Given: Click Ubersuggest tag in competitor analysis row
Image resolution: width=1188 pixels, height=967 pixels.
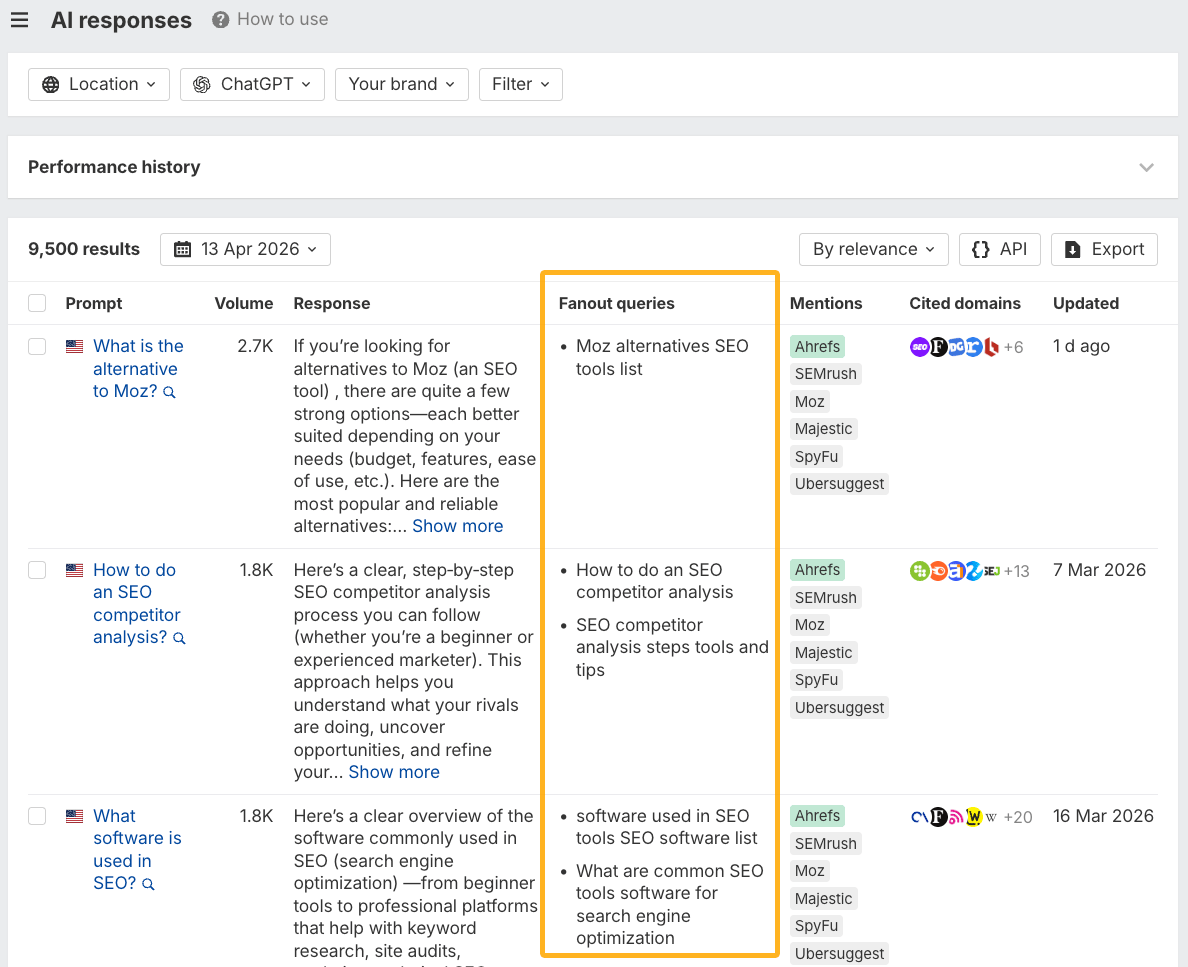Looking at the screenshot, I should (x=839, y=707).
